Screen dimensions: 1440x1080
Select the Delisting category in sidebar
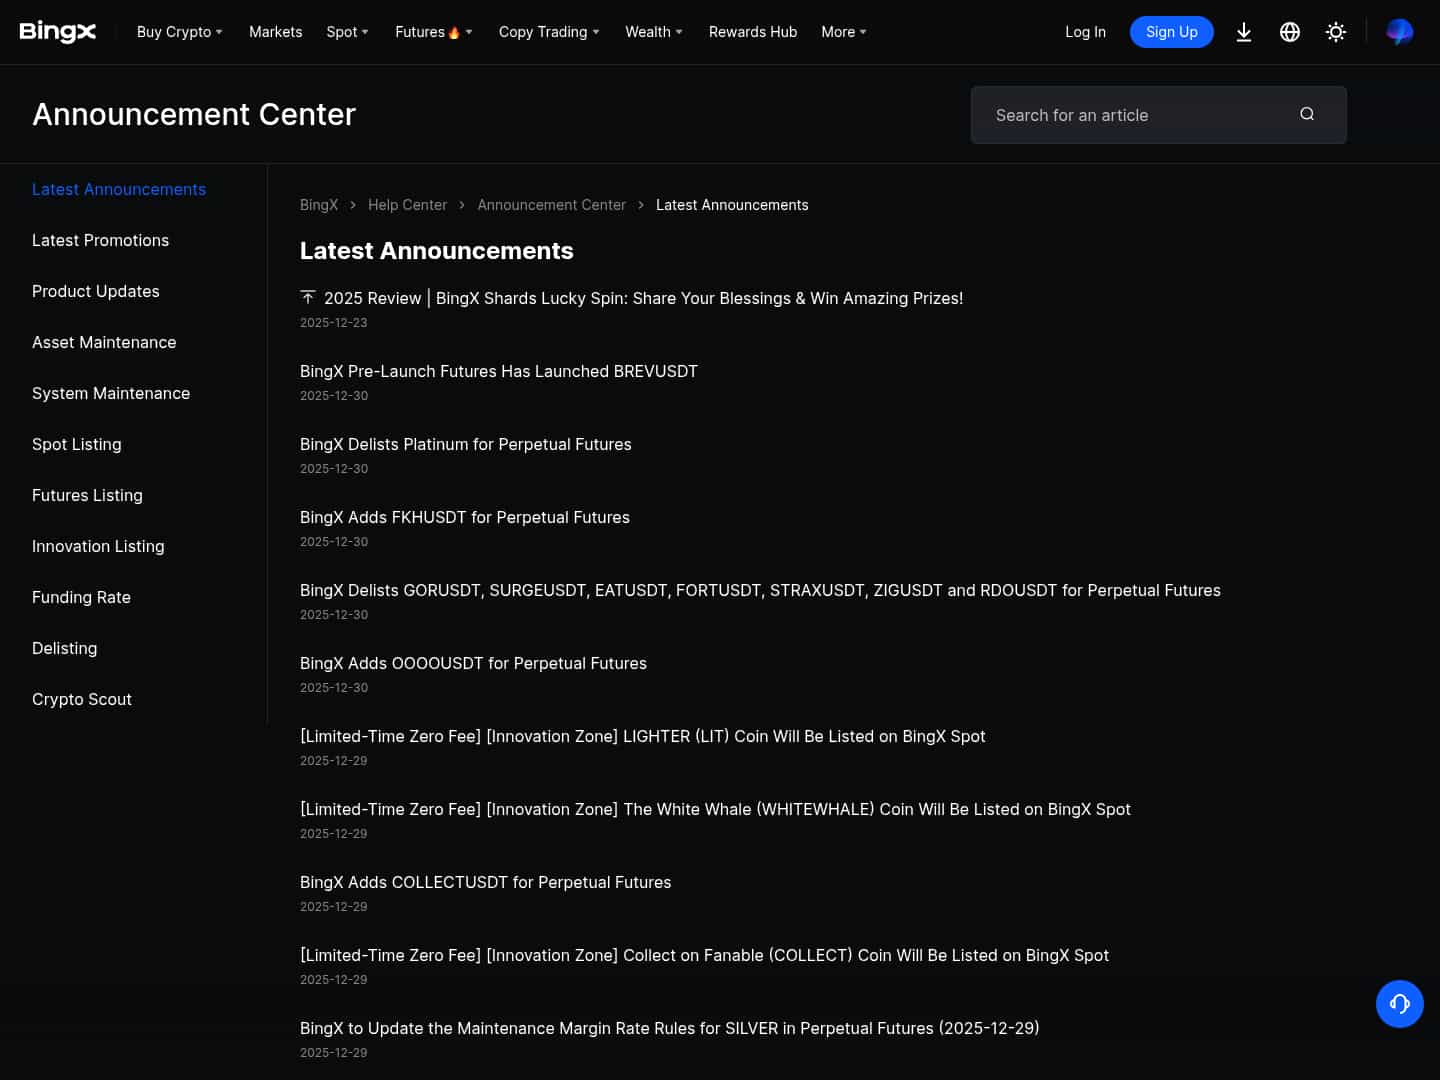click(64, 648)
